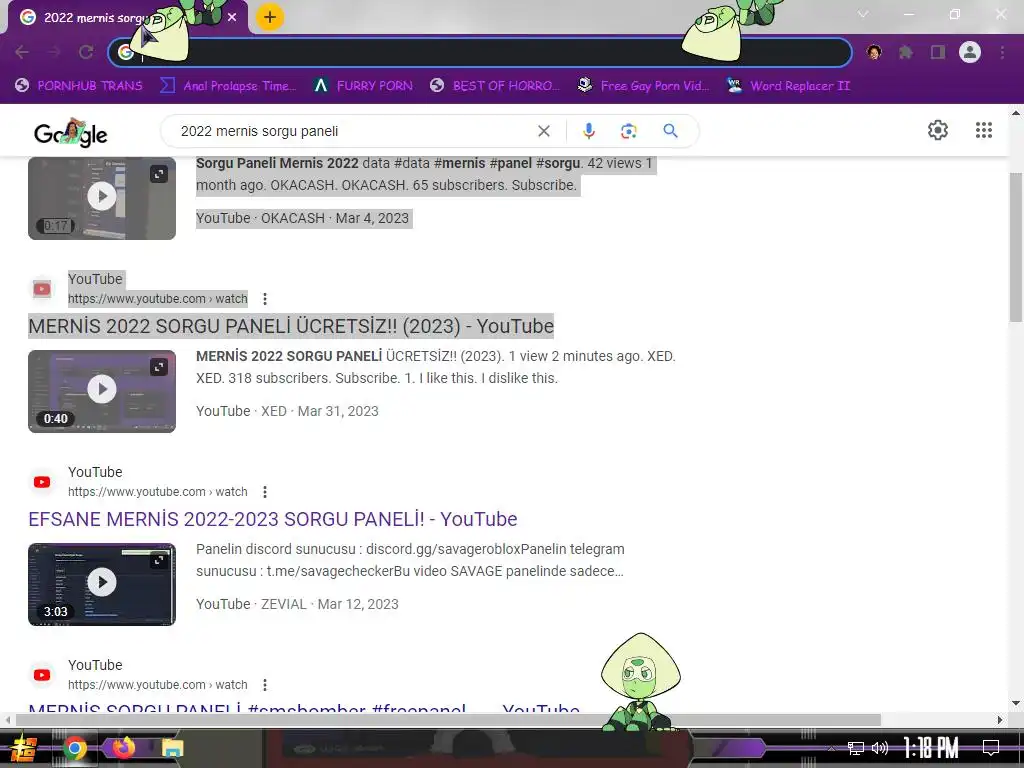
Task: Play the XED 0:40 video thumbnail
Action: point(102,391)
